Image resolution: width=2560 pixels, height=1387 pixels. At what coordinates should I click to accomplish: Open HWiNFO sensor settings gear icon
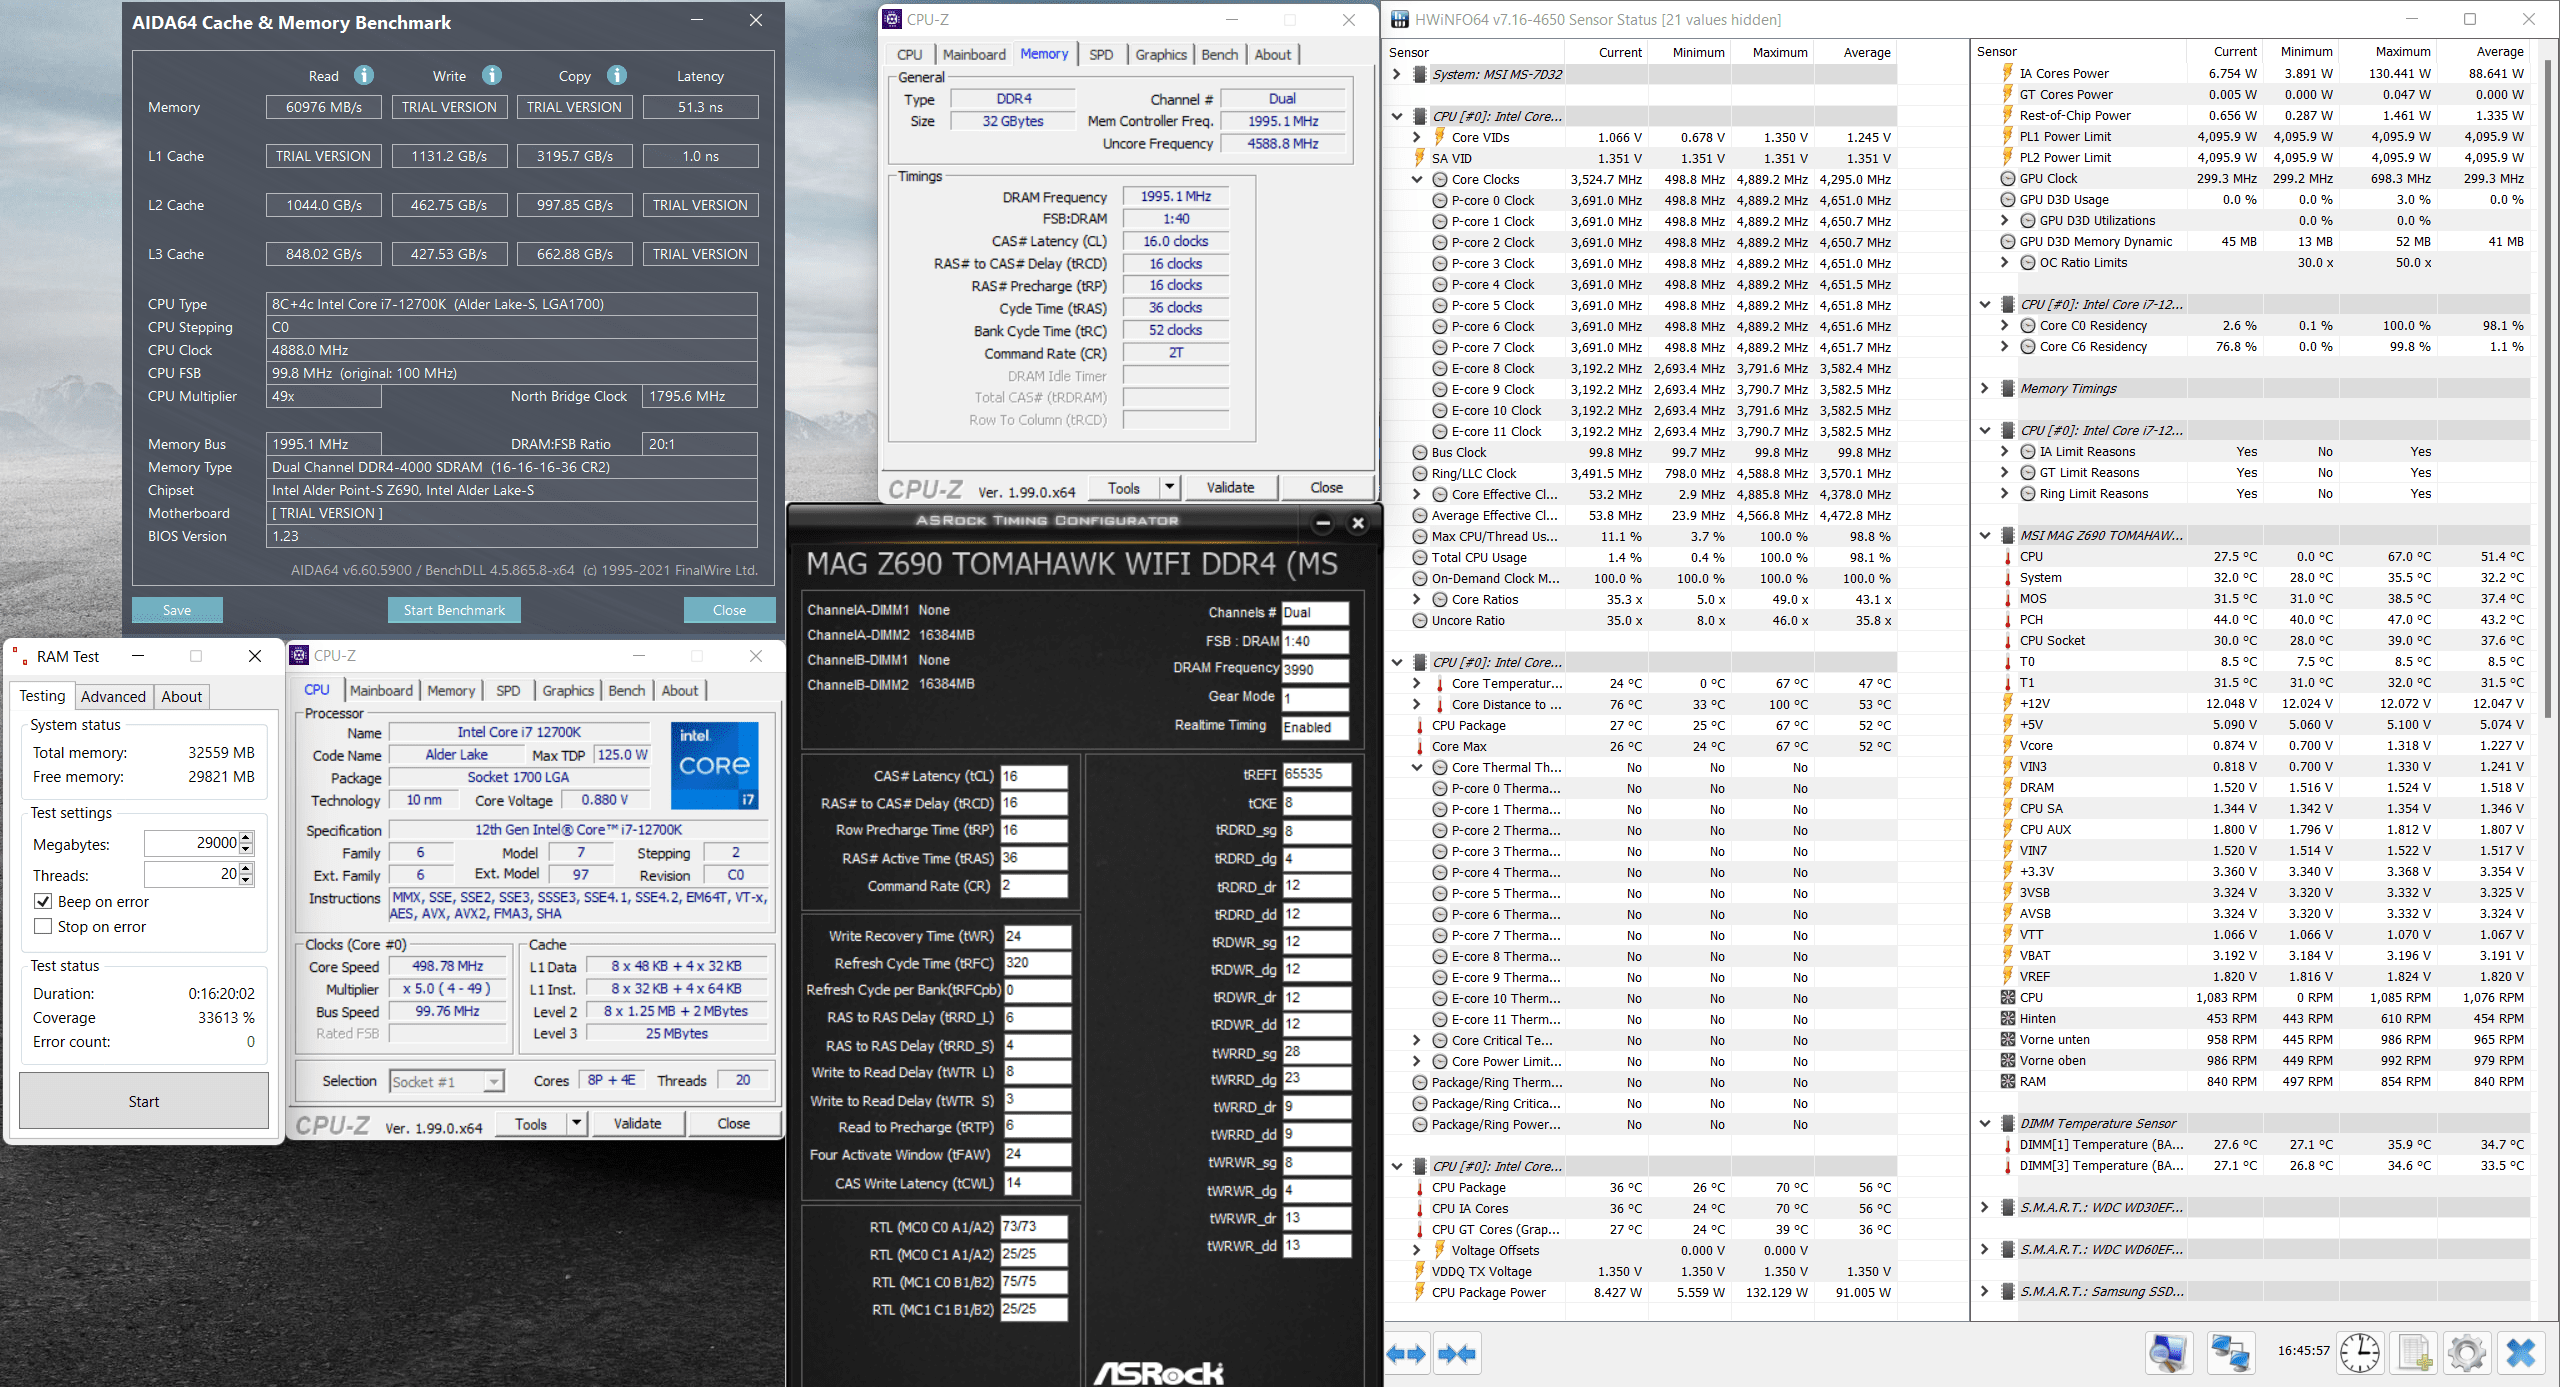[2467, 1353]
